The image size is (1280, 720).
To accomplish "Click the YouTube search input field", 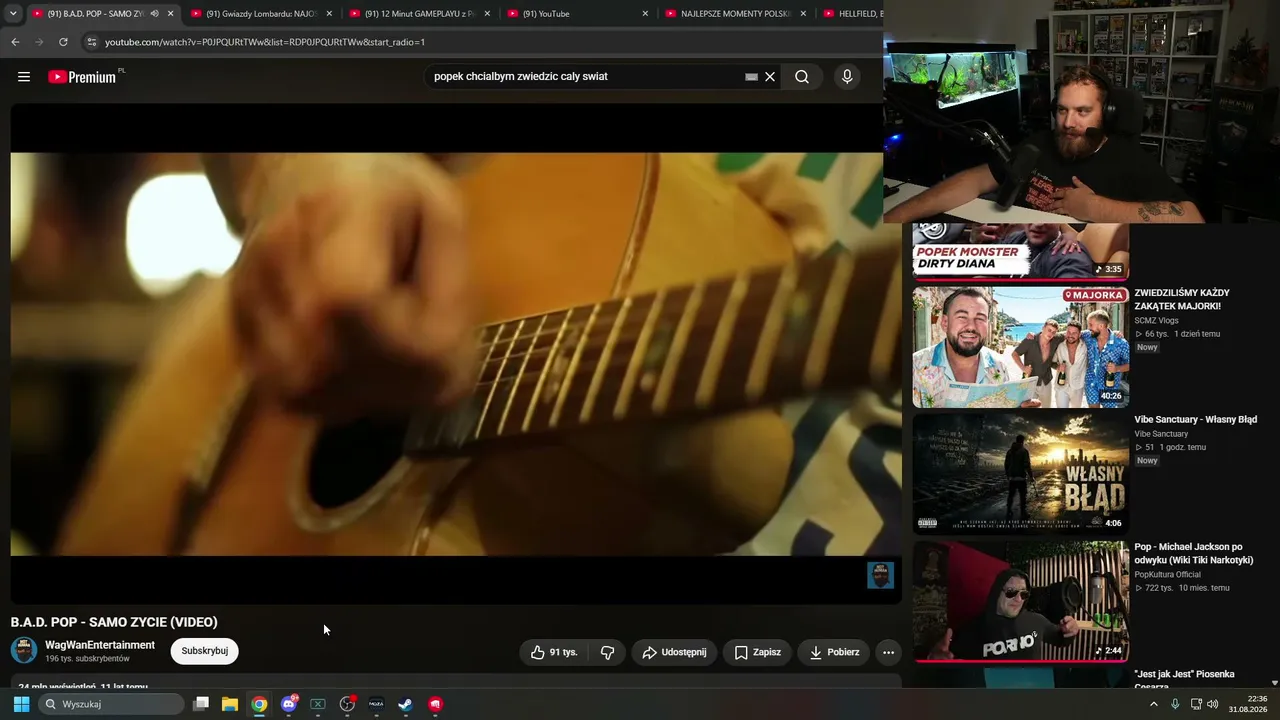I will pyautogui.click(x=585, y=77).
